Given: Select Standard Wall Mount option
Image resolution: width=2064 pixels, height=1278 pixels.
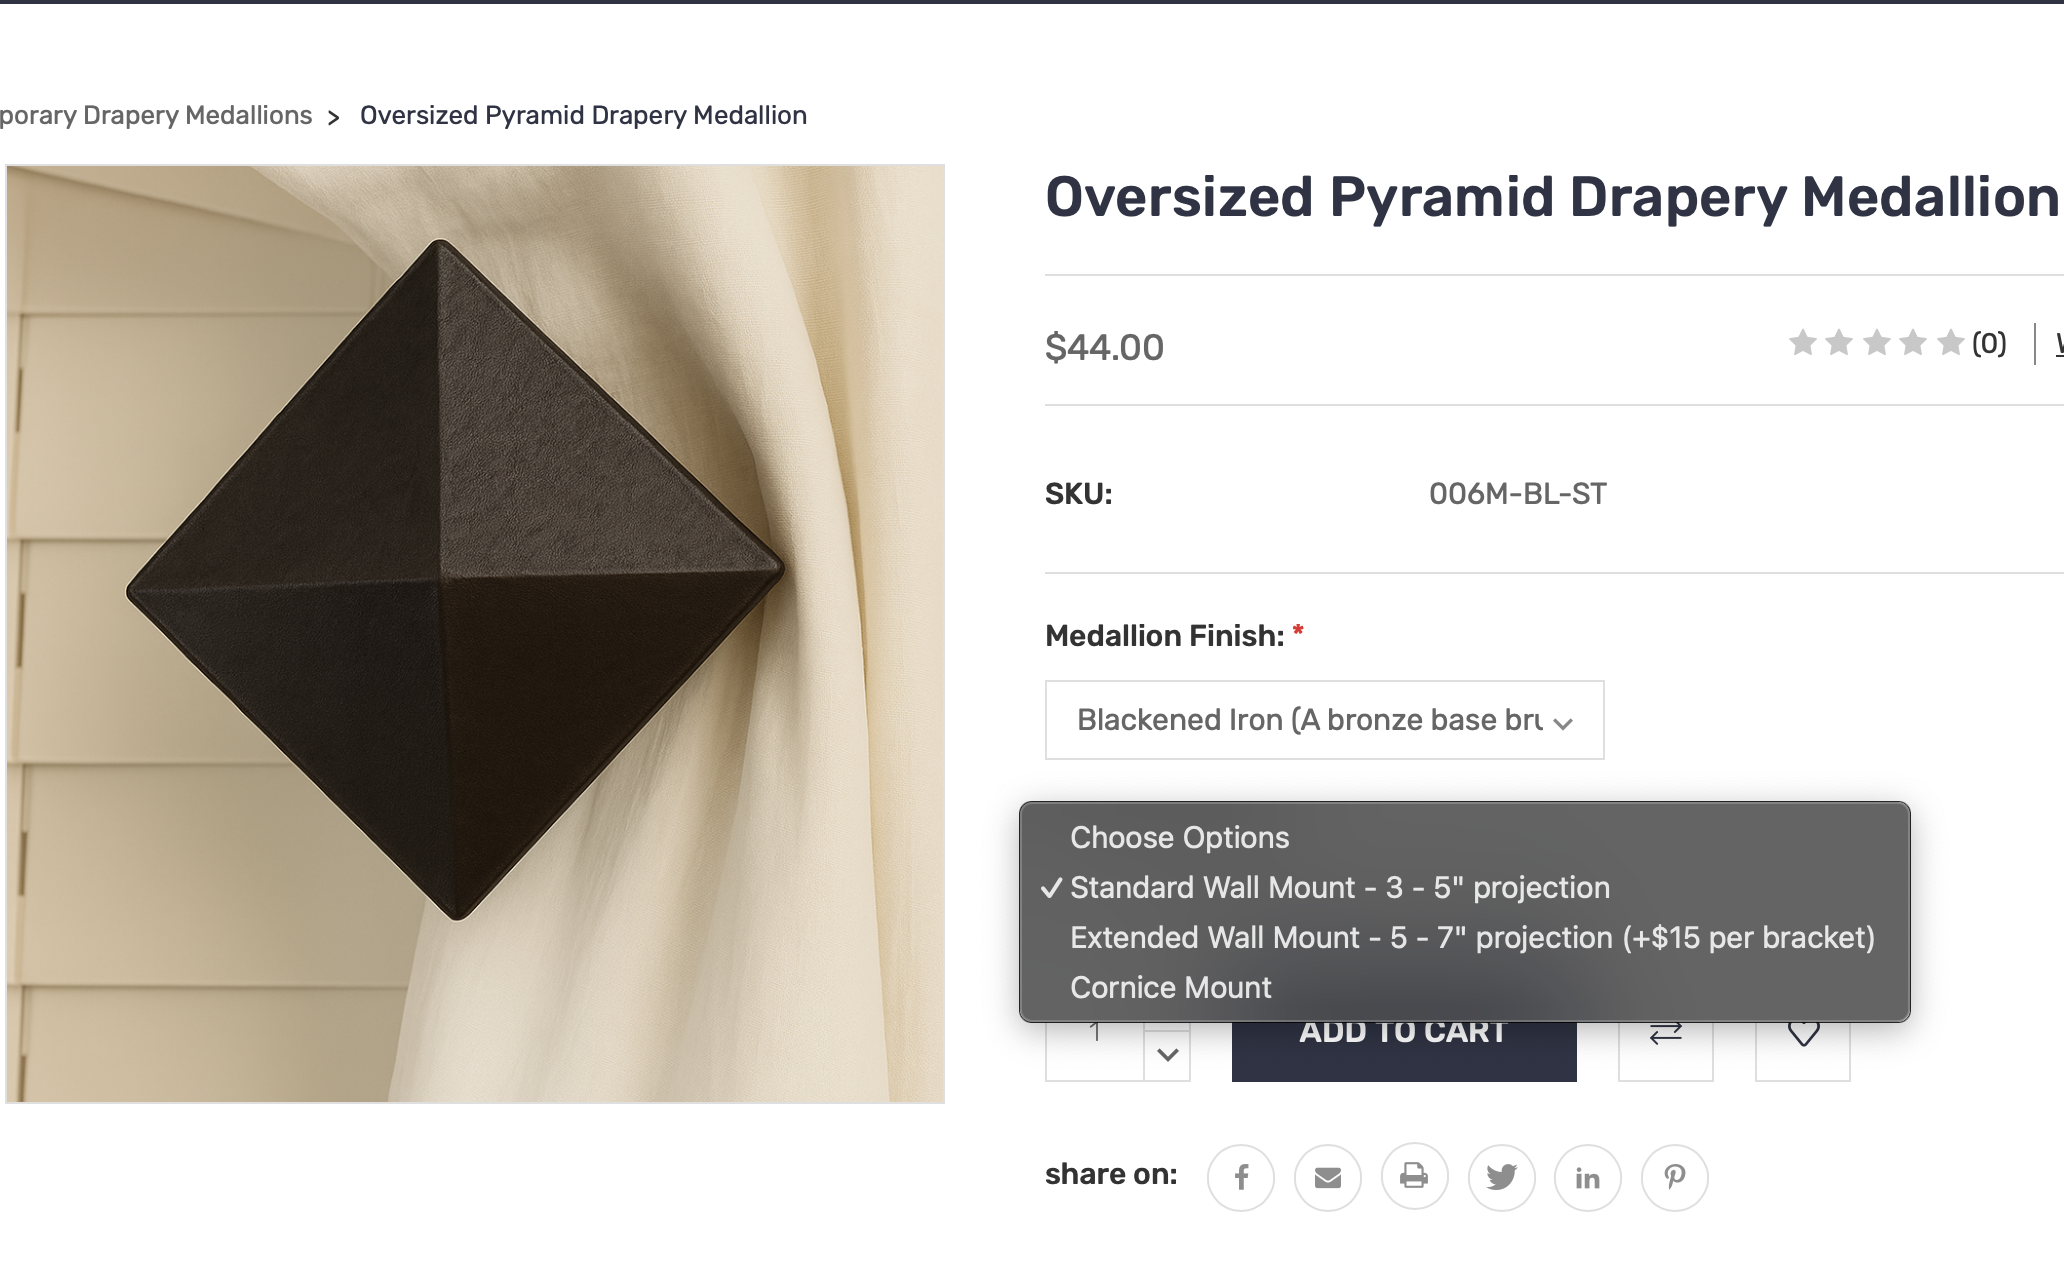Looking at the screenshot, I should pyautogui.click(x=1339, y=888).
